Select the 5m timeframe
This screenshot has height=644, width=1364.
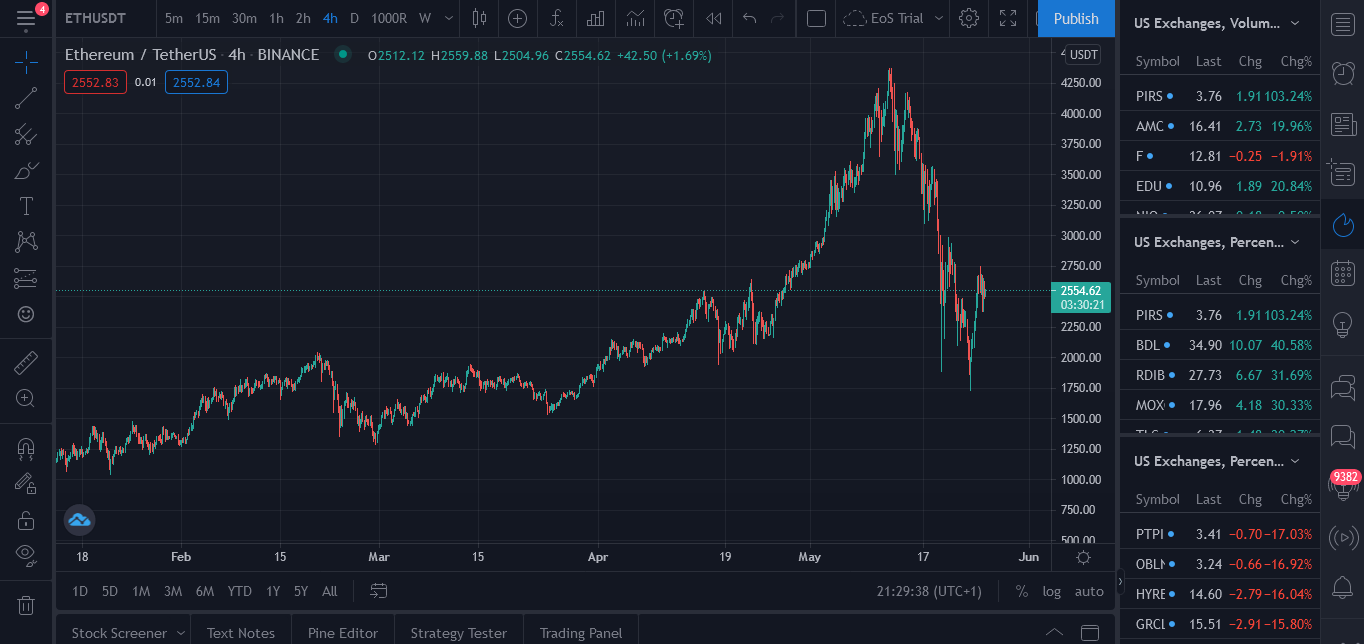(x=174, y=18)
